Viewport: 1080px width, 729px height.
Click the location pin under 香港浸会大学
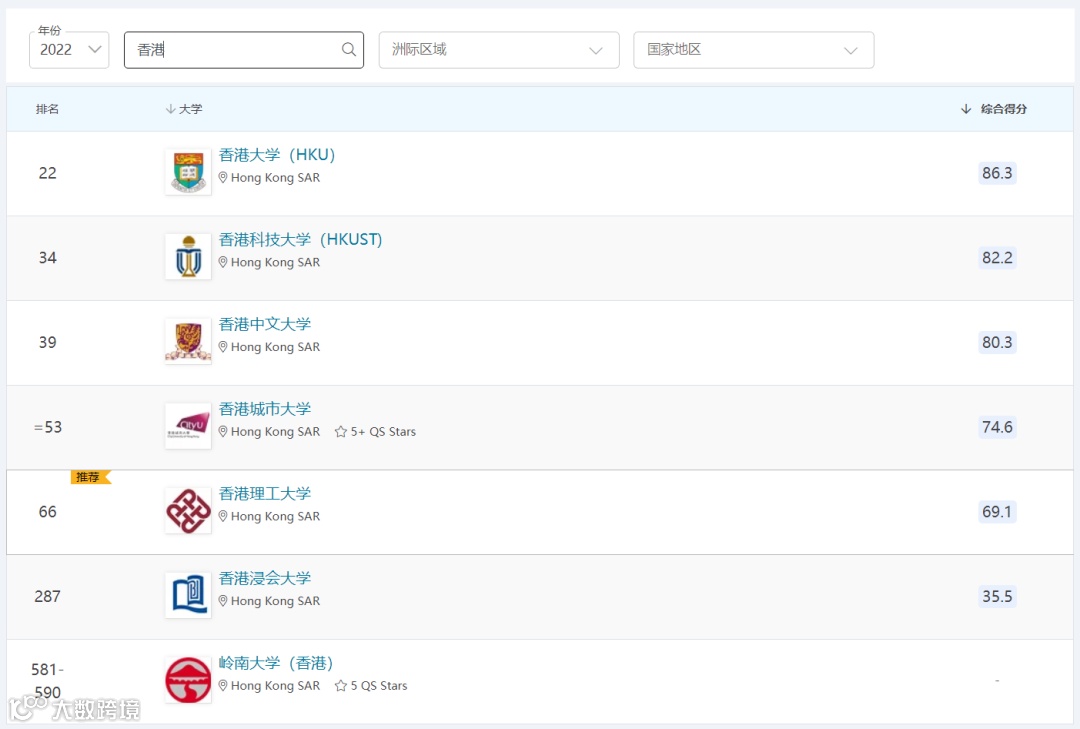223,602
